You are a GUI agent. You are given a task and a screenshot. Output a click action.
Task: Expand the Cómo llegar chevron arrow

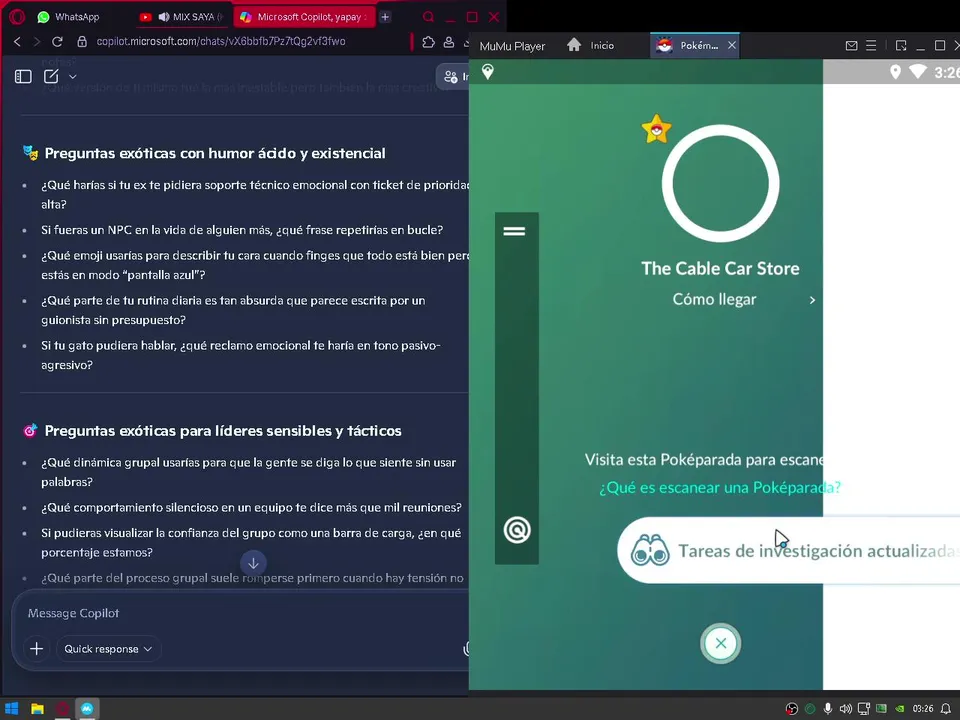812,300
